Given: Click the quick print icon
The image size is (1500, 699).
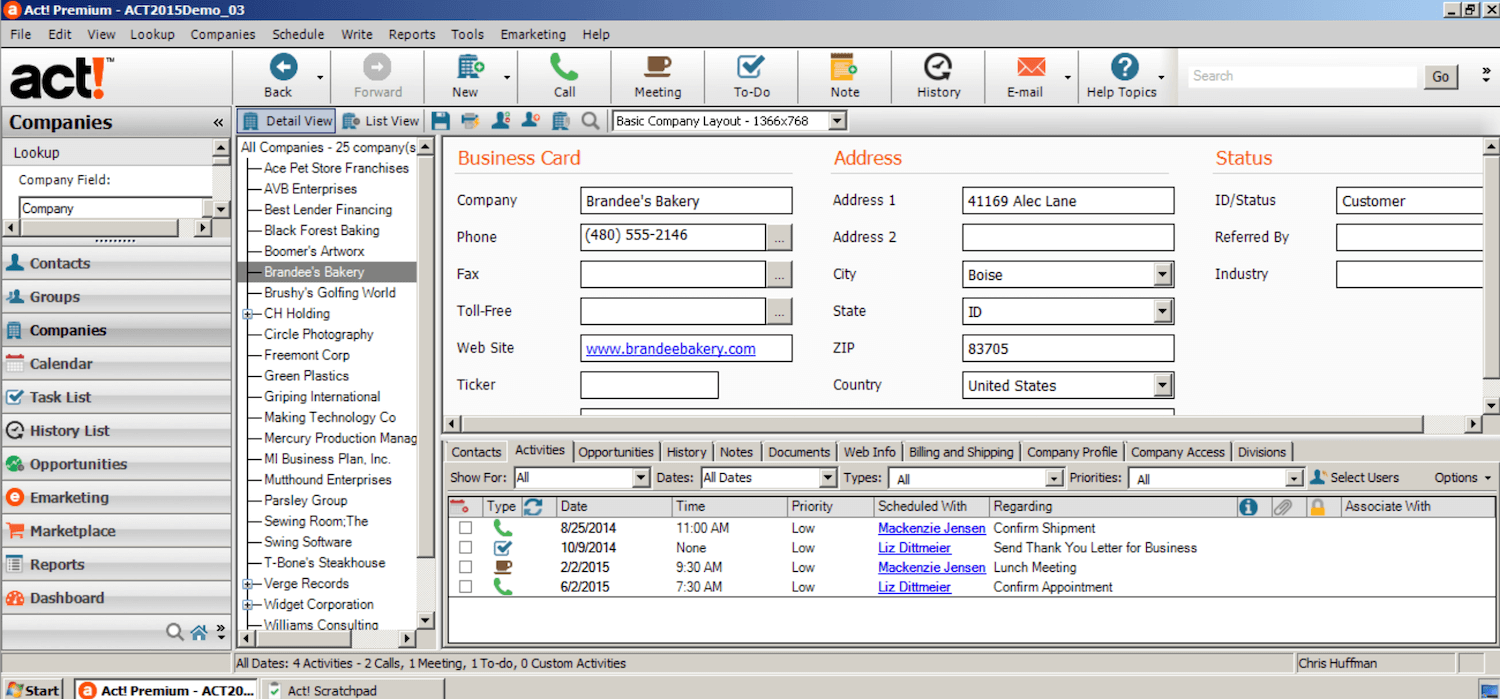Looking at the screenshot, I should (x=470, y=121).
